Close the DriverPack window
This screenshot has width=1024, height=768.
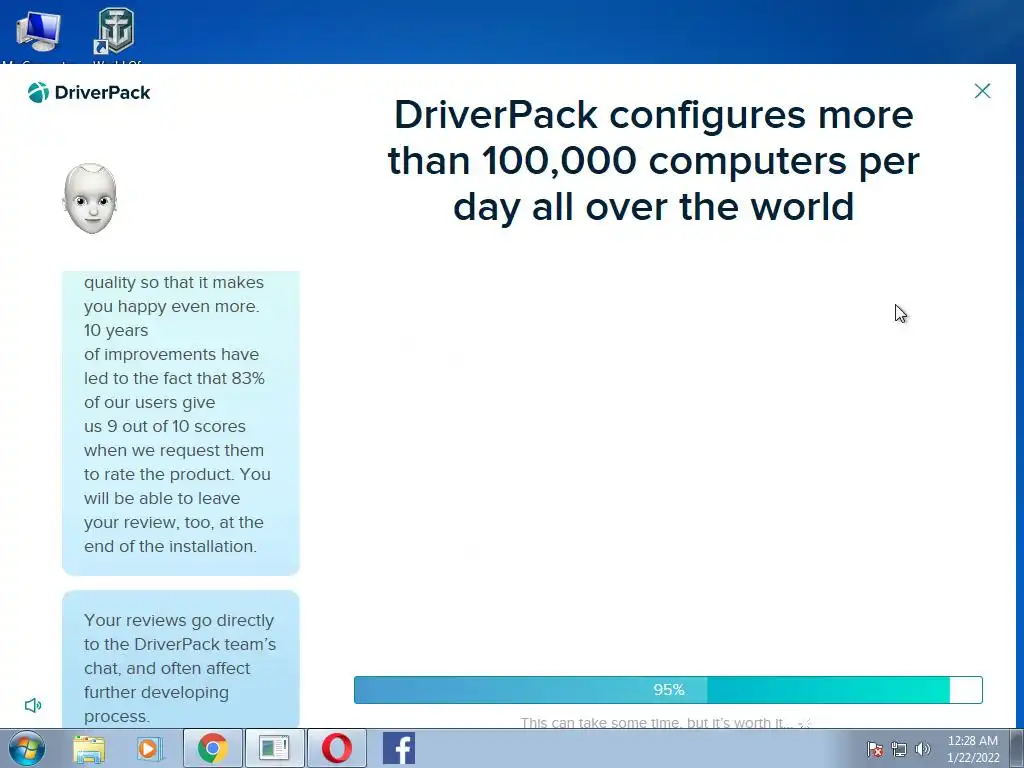[x=982, y=91]
